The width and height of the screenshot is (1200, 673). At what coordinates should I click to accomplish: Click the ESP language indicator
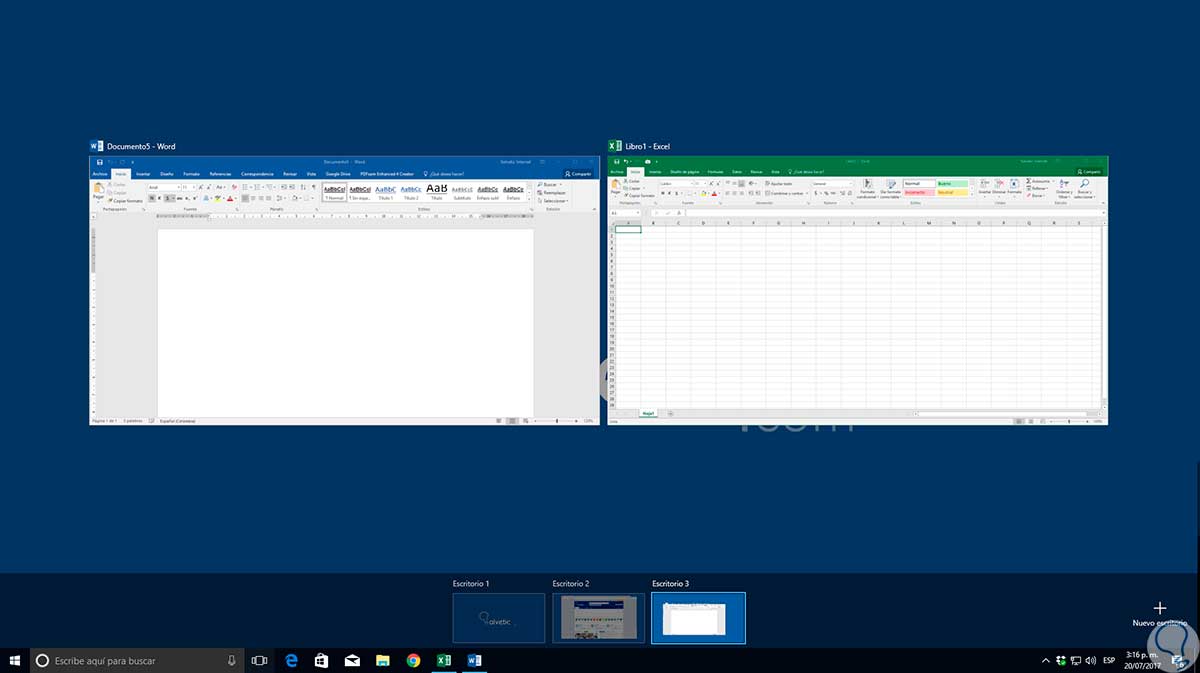1109,660
